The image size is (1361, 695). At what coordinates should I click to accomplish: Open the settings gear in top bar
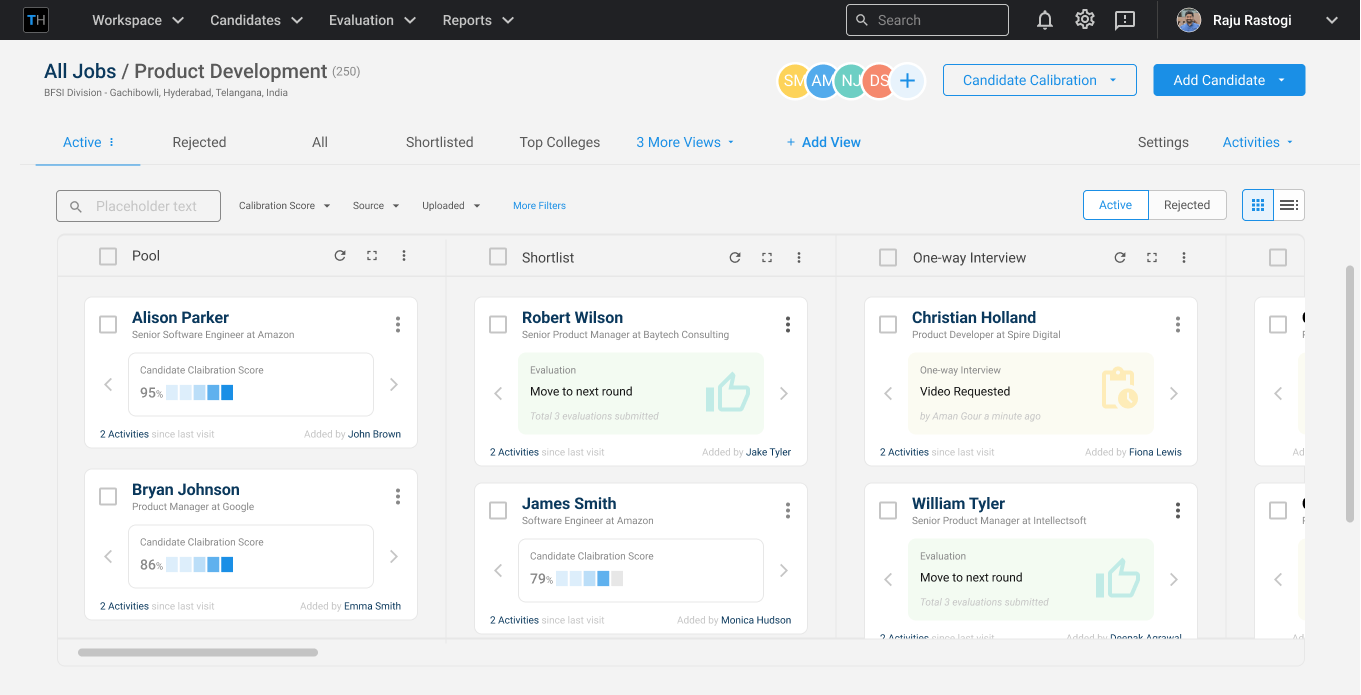pyautogui.click(x=1085, y=20)
